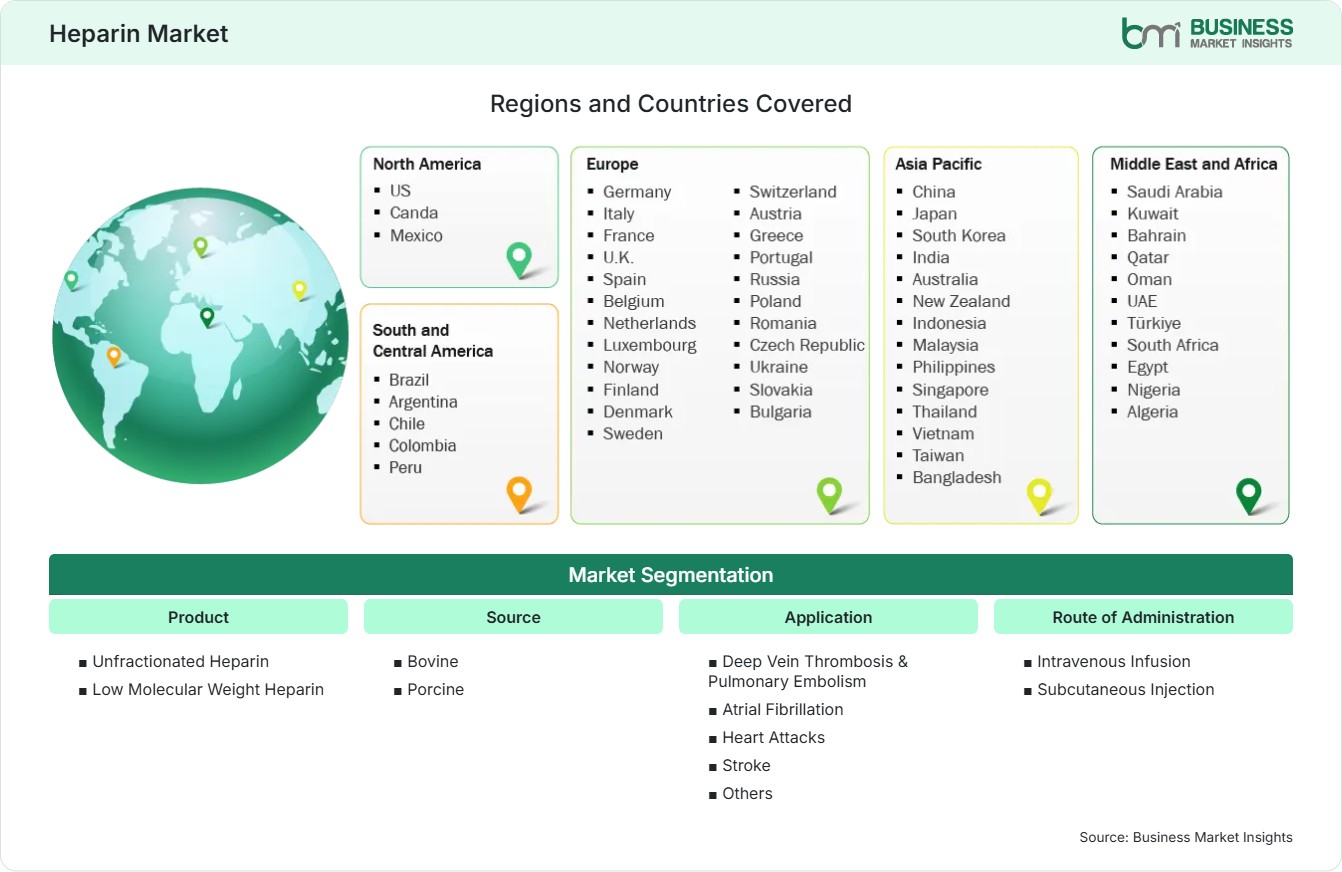
Task: Click Colombia in the country list
Action: [x=422, y=445]
